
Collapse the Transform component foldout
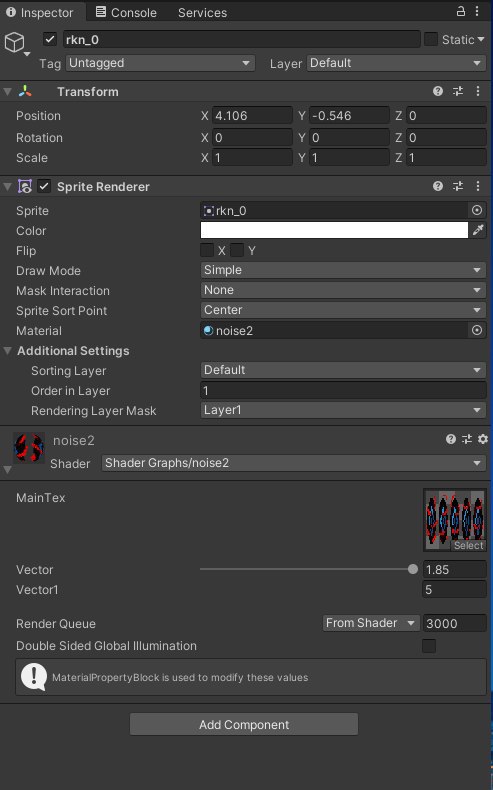[x=8, y=91]
